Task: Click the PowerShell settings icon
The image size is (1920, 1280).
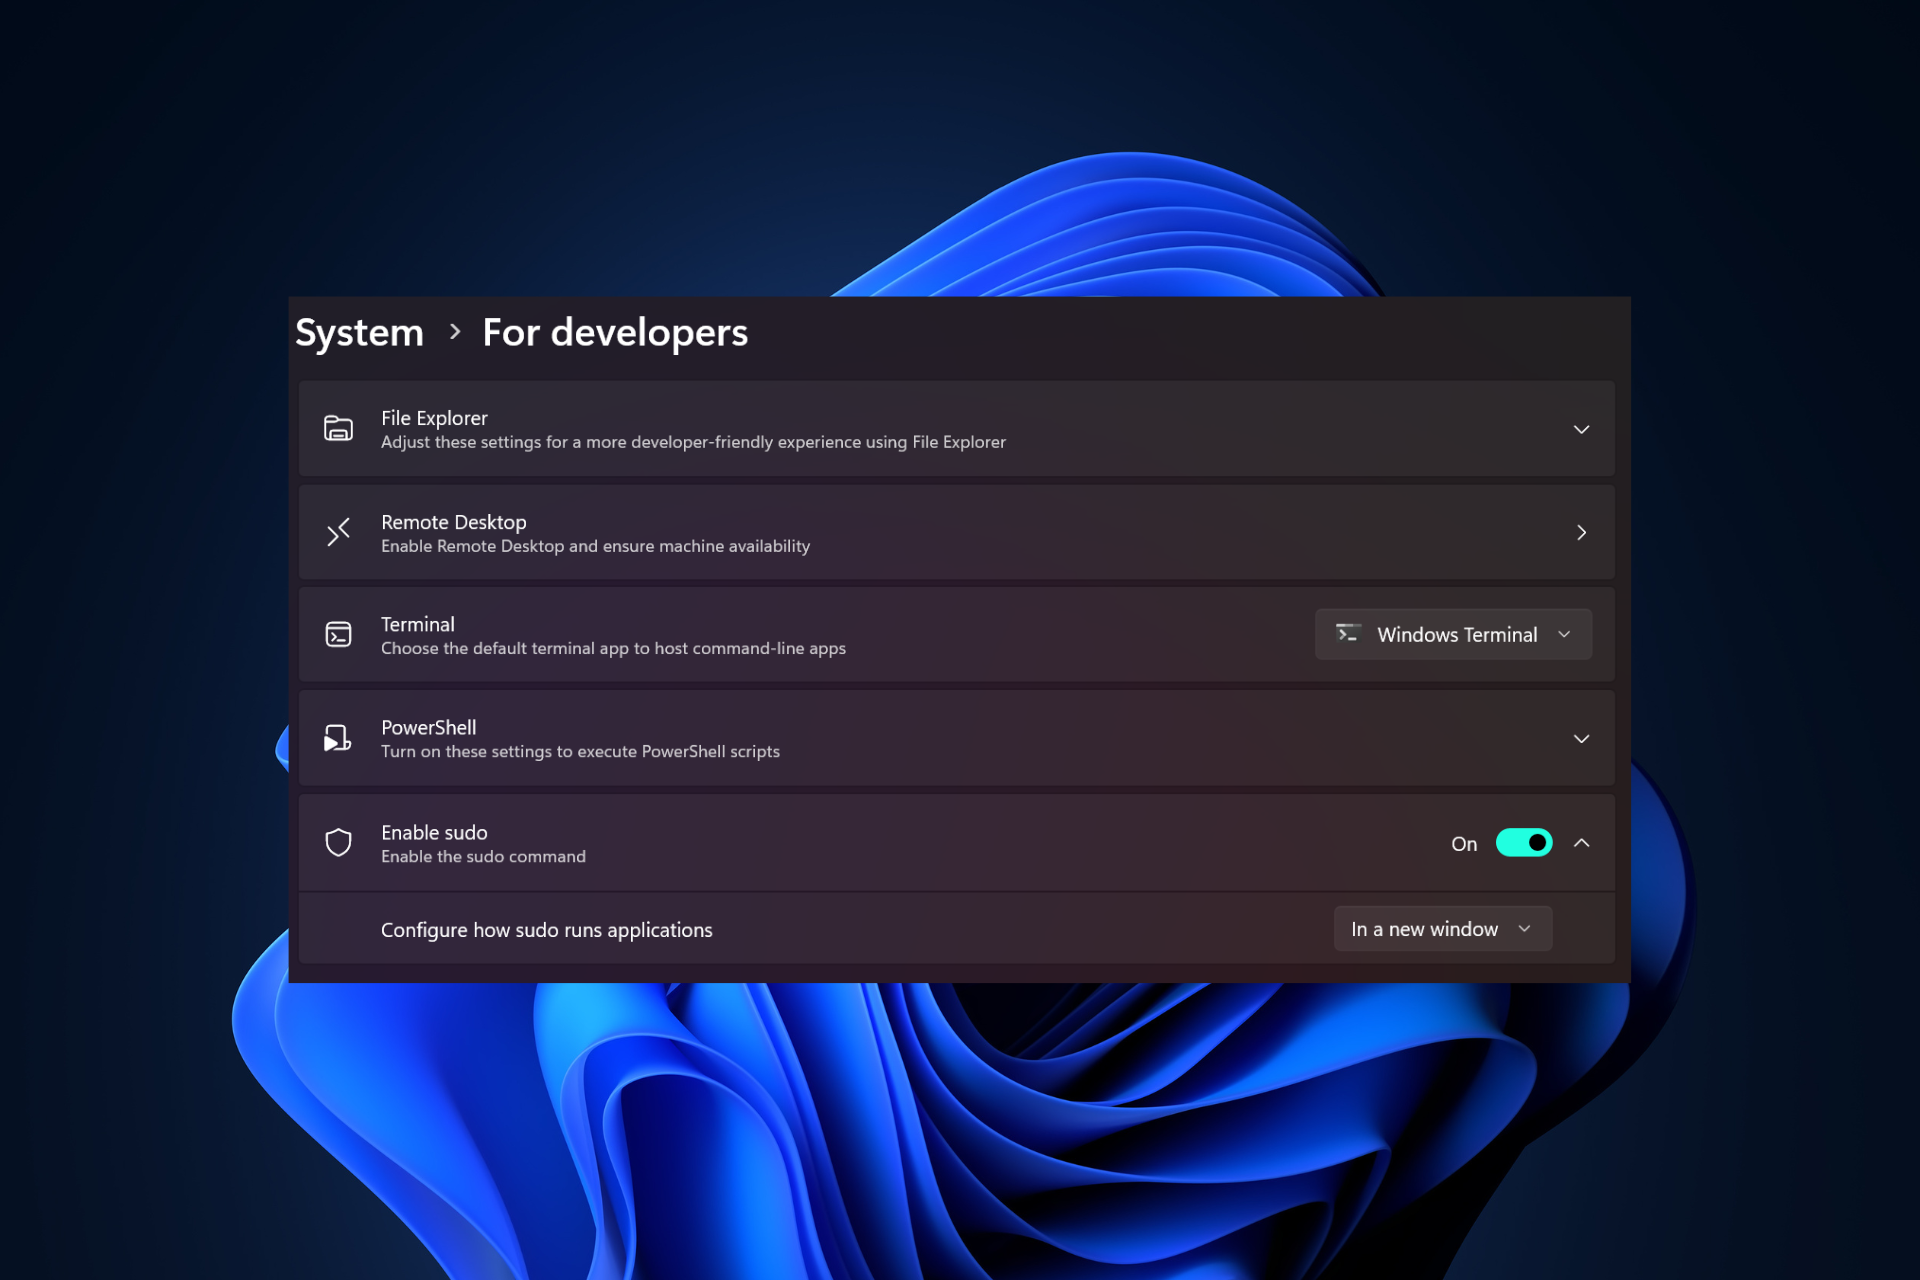Action: [339, 737]
